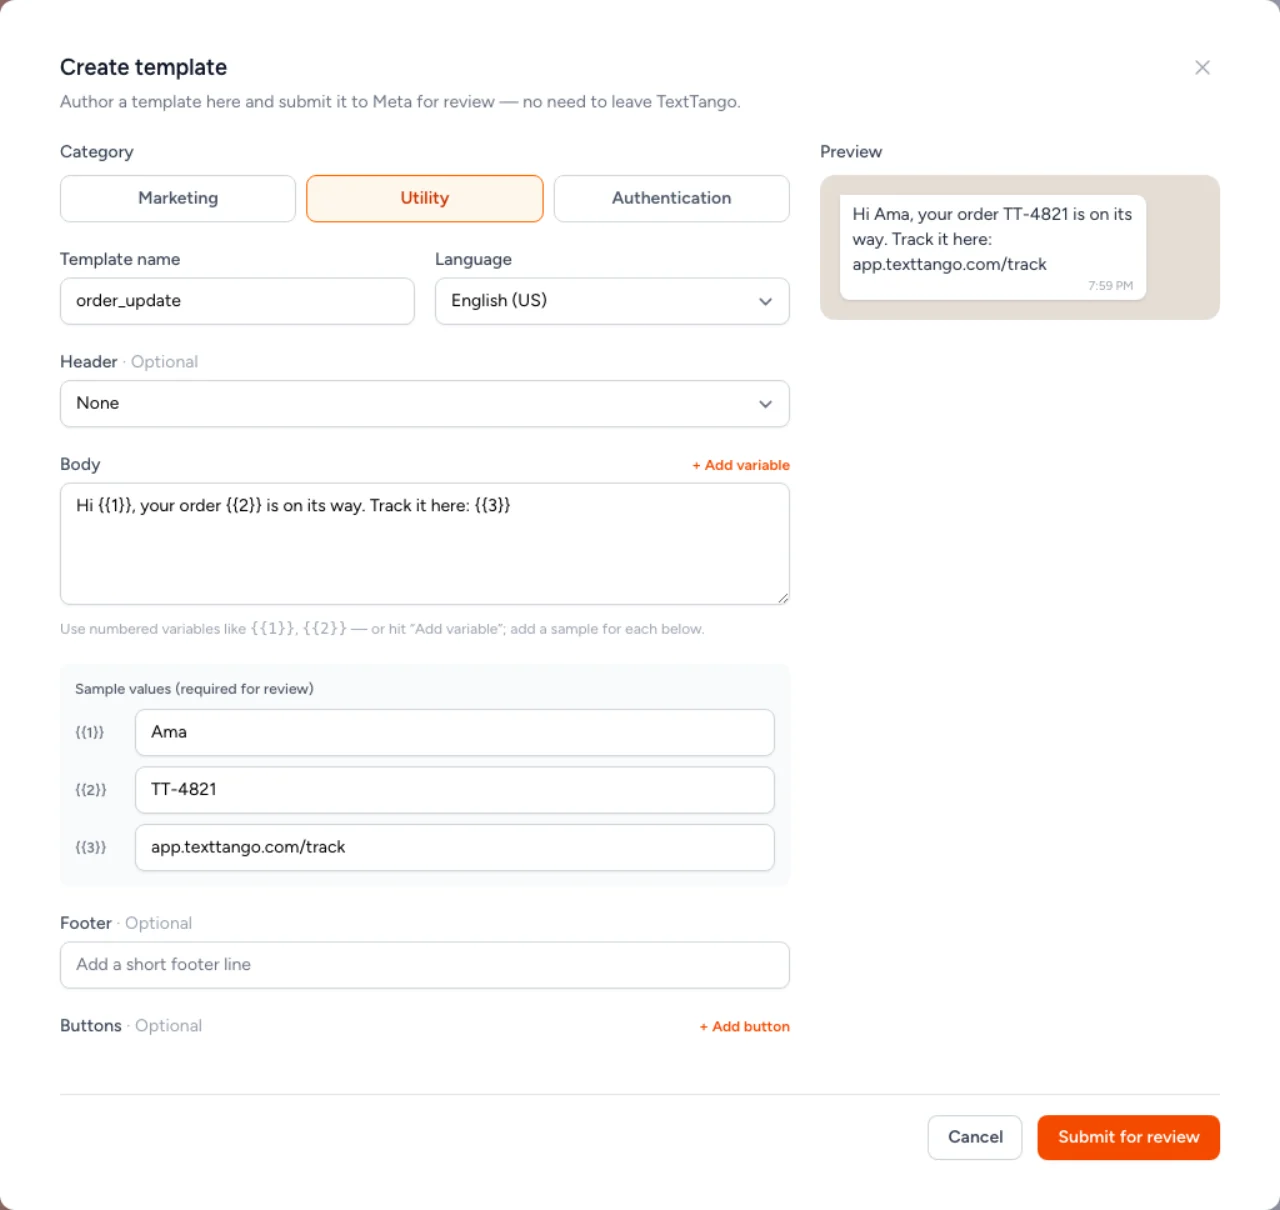Image resolution: width=1280 pixels, height=1210 pixels.
Task: Click inside the Body text area
Action: (425, 544)
